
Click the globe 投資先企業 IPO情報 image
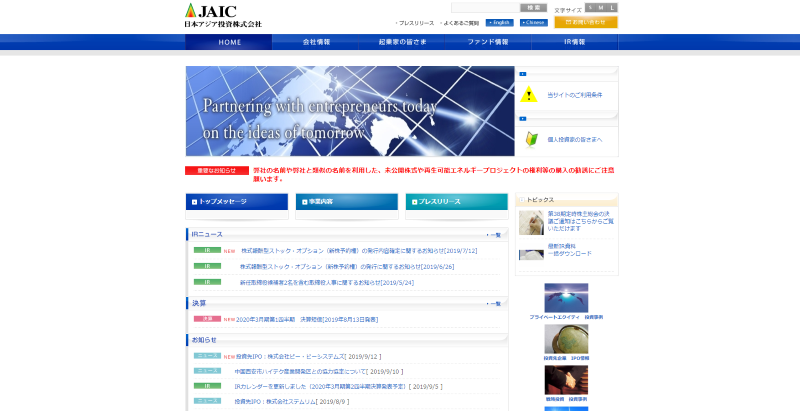point(566,339)
